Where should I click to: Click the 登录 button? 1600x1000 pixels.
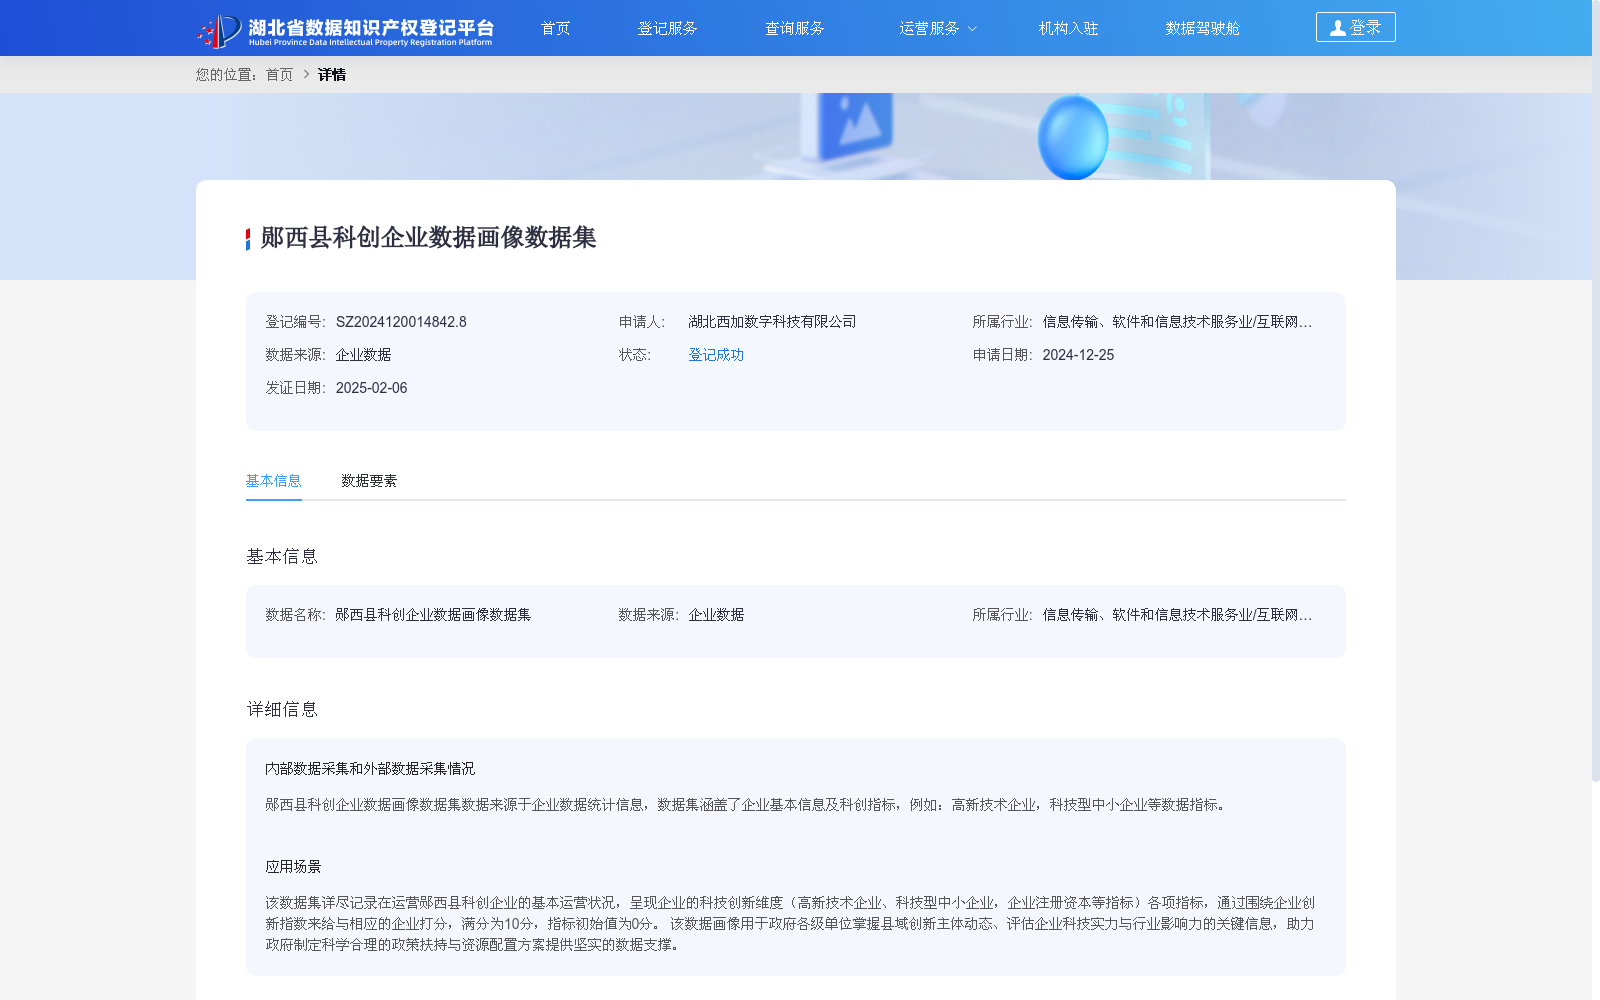1355,27
